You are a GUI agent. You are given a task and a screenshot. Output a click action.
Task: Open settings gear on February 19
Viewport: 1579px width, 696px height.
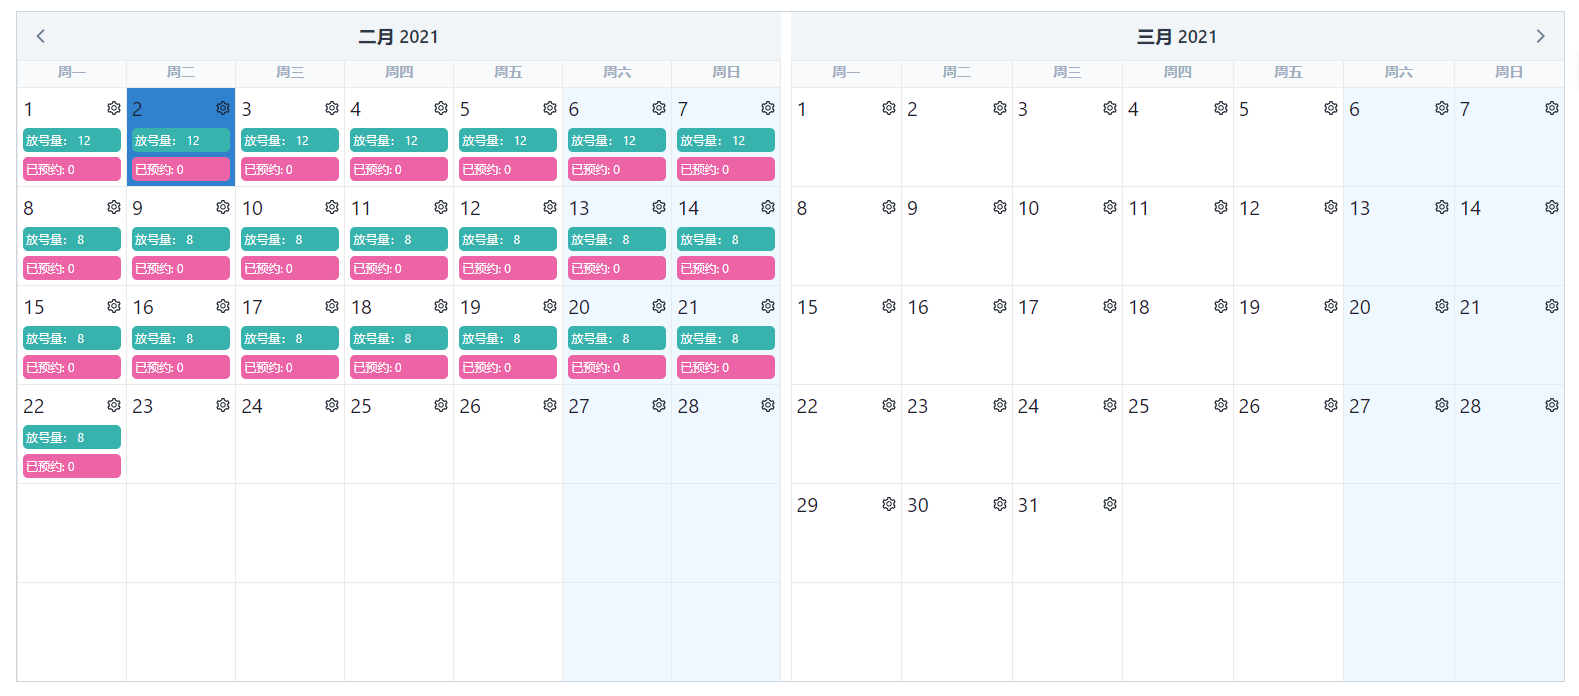coord(550,306)
